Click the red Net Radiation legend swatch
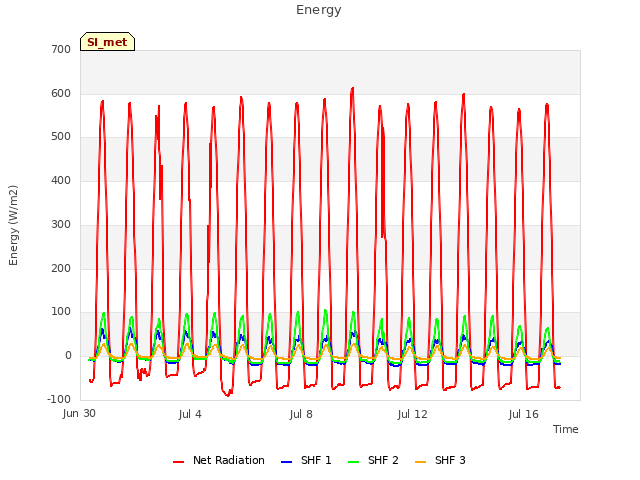The width and height of the screenshot is (640, 480). pyautogui.click(x=178, y=462)
